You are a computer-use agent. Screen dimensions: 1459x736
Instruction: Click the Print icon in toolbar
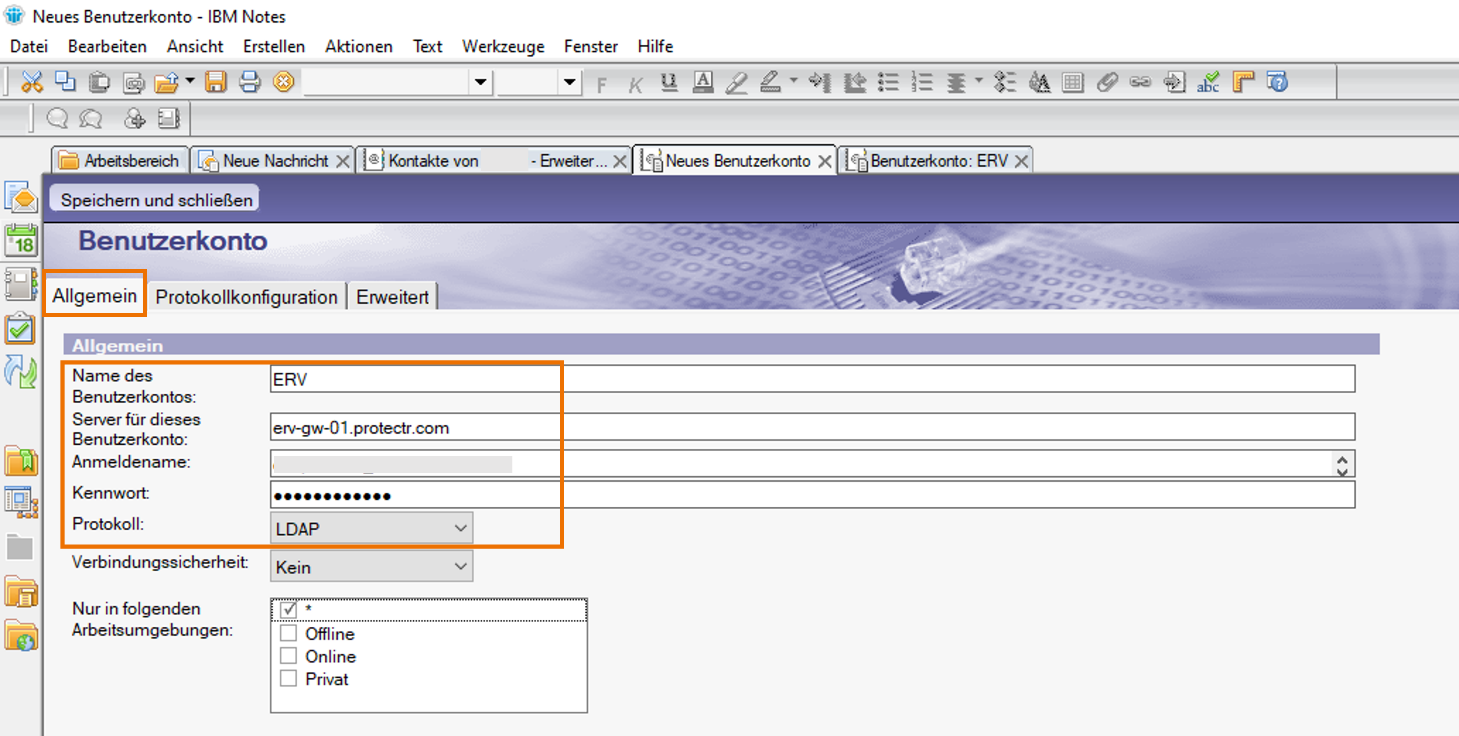coord(249,82)
